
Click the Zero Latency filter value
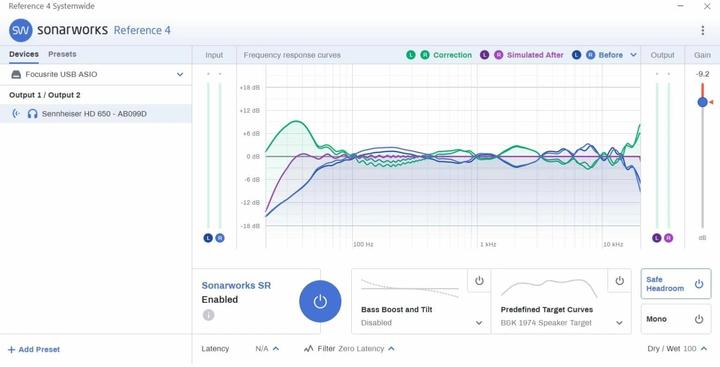pyautogui.click(x=361, y=349)
